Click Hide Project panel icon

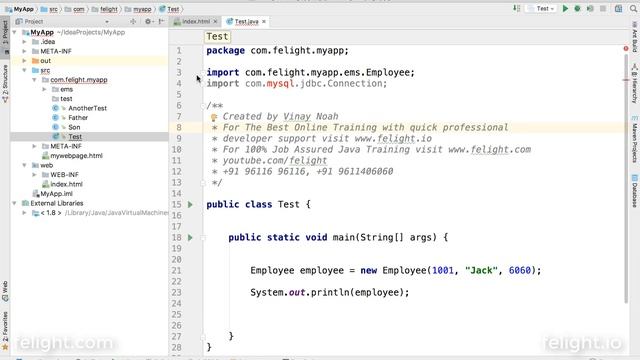pyautogui.click(x=161, y=22)
